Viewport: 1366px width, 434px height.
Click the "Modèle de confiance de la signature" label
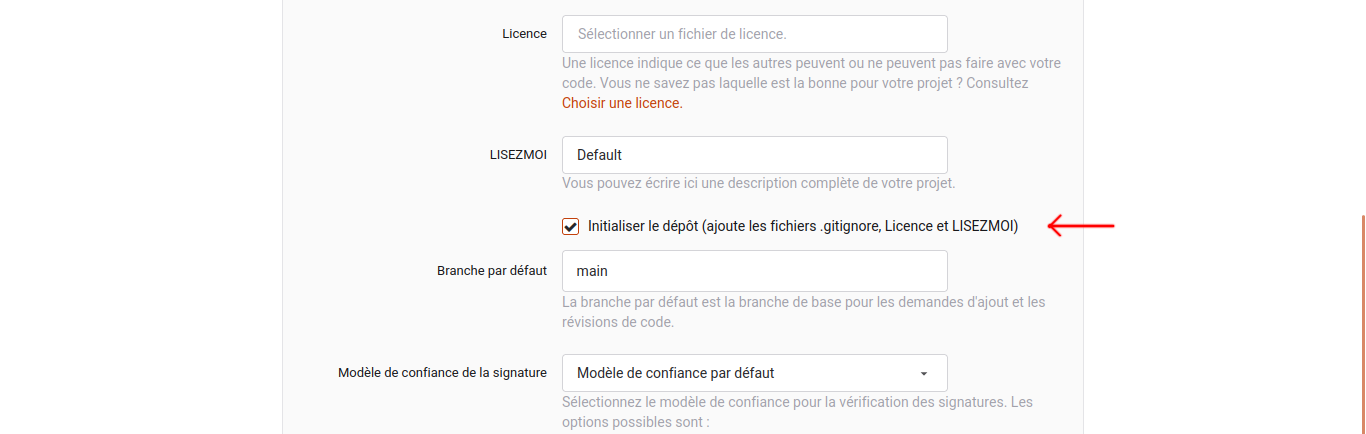pos(443,373)
